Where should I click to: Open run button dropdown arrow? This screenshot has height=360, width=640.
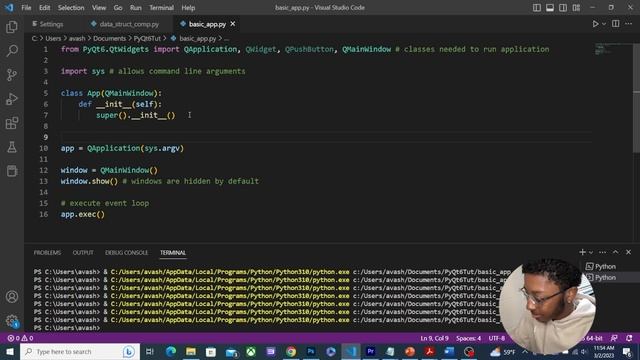click(x=604, y=24)
